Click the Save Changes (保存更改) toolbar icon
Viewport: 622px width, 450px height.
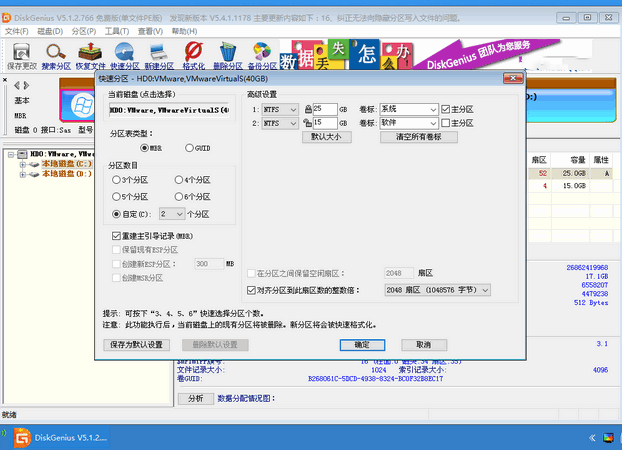[x=22, y=56]
